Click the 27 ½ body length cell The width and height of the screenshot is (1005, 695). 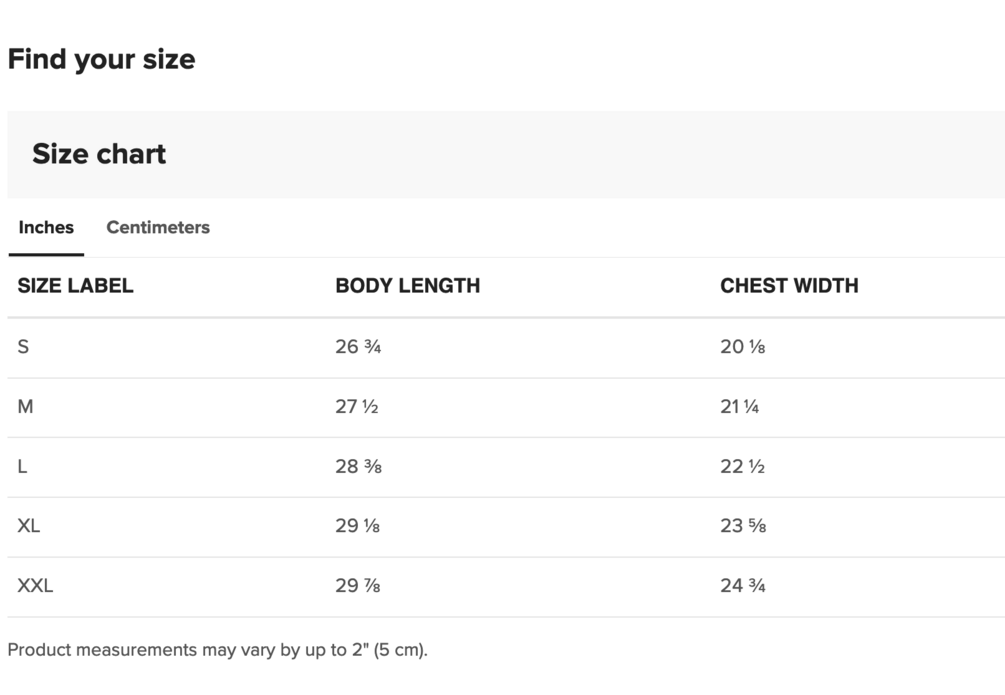(356, 407)
